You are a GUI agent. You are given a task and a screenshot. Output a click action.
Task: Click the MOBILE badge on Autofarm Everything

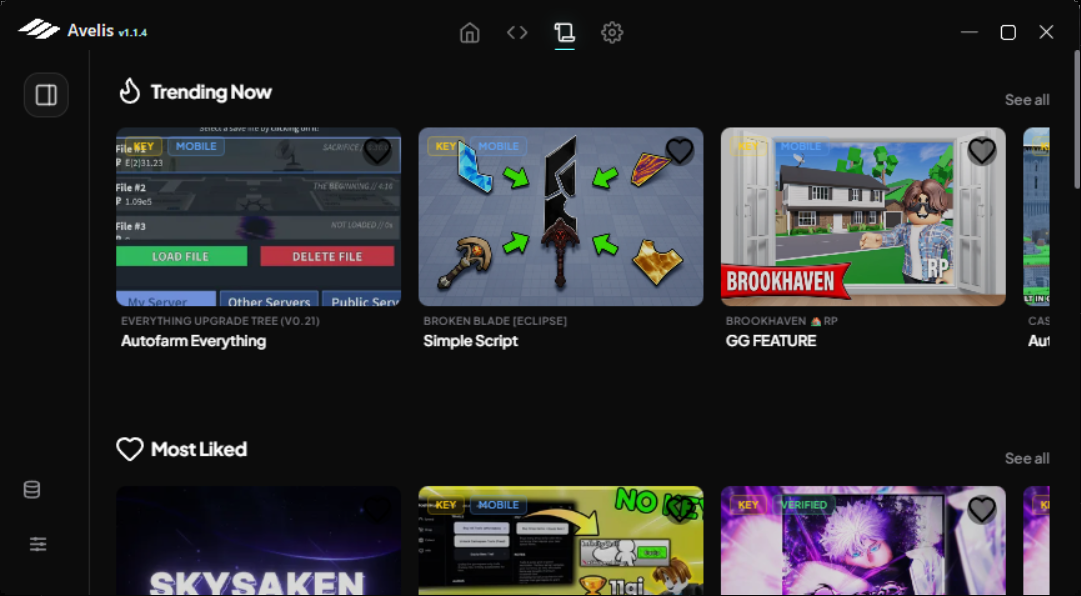[196, 146]
